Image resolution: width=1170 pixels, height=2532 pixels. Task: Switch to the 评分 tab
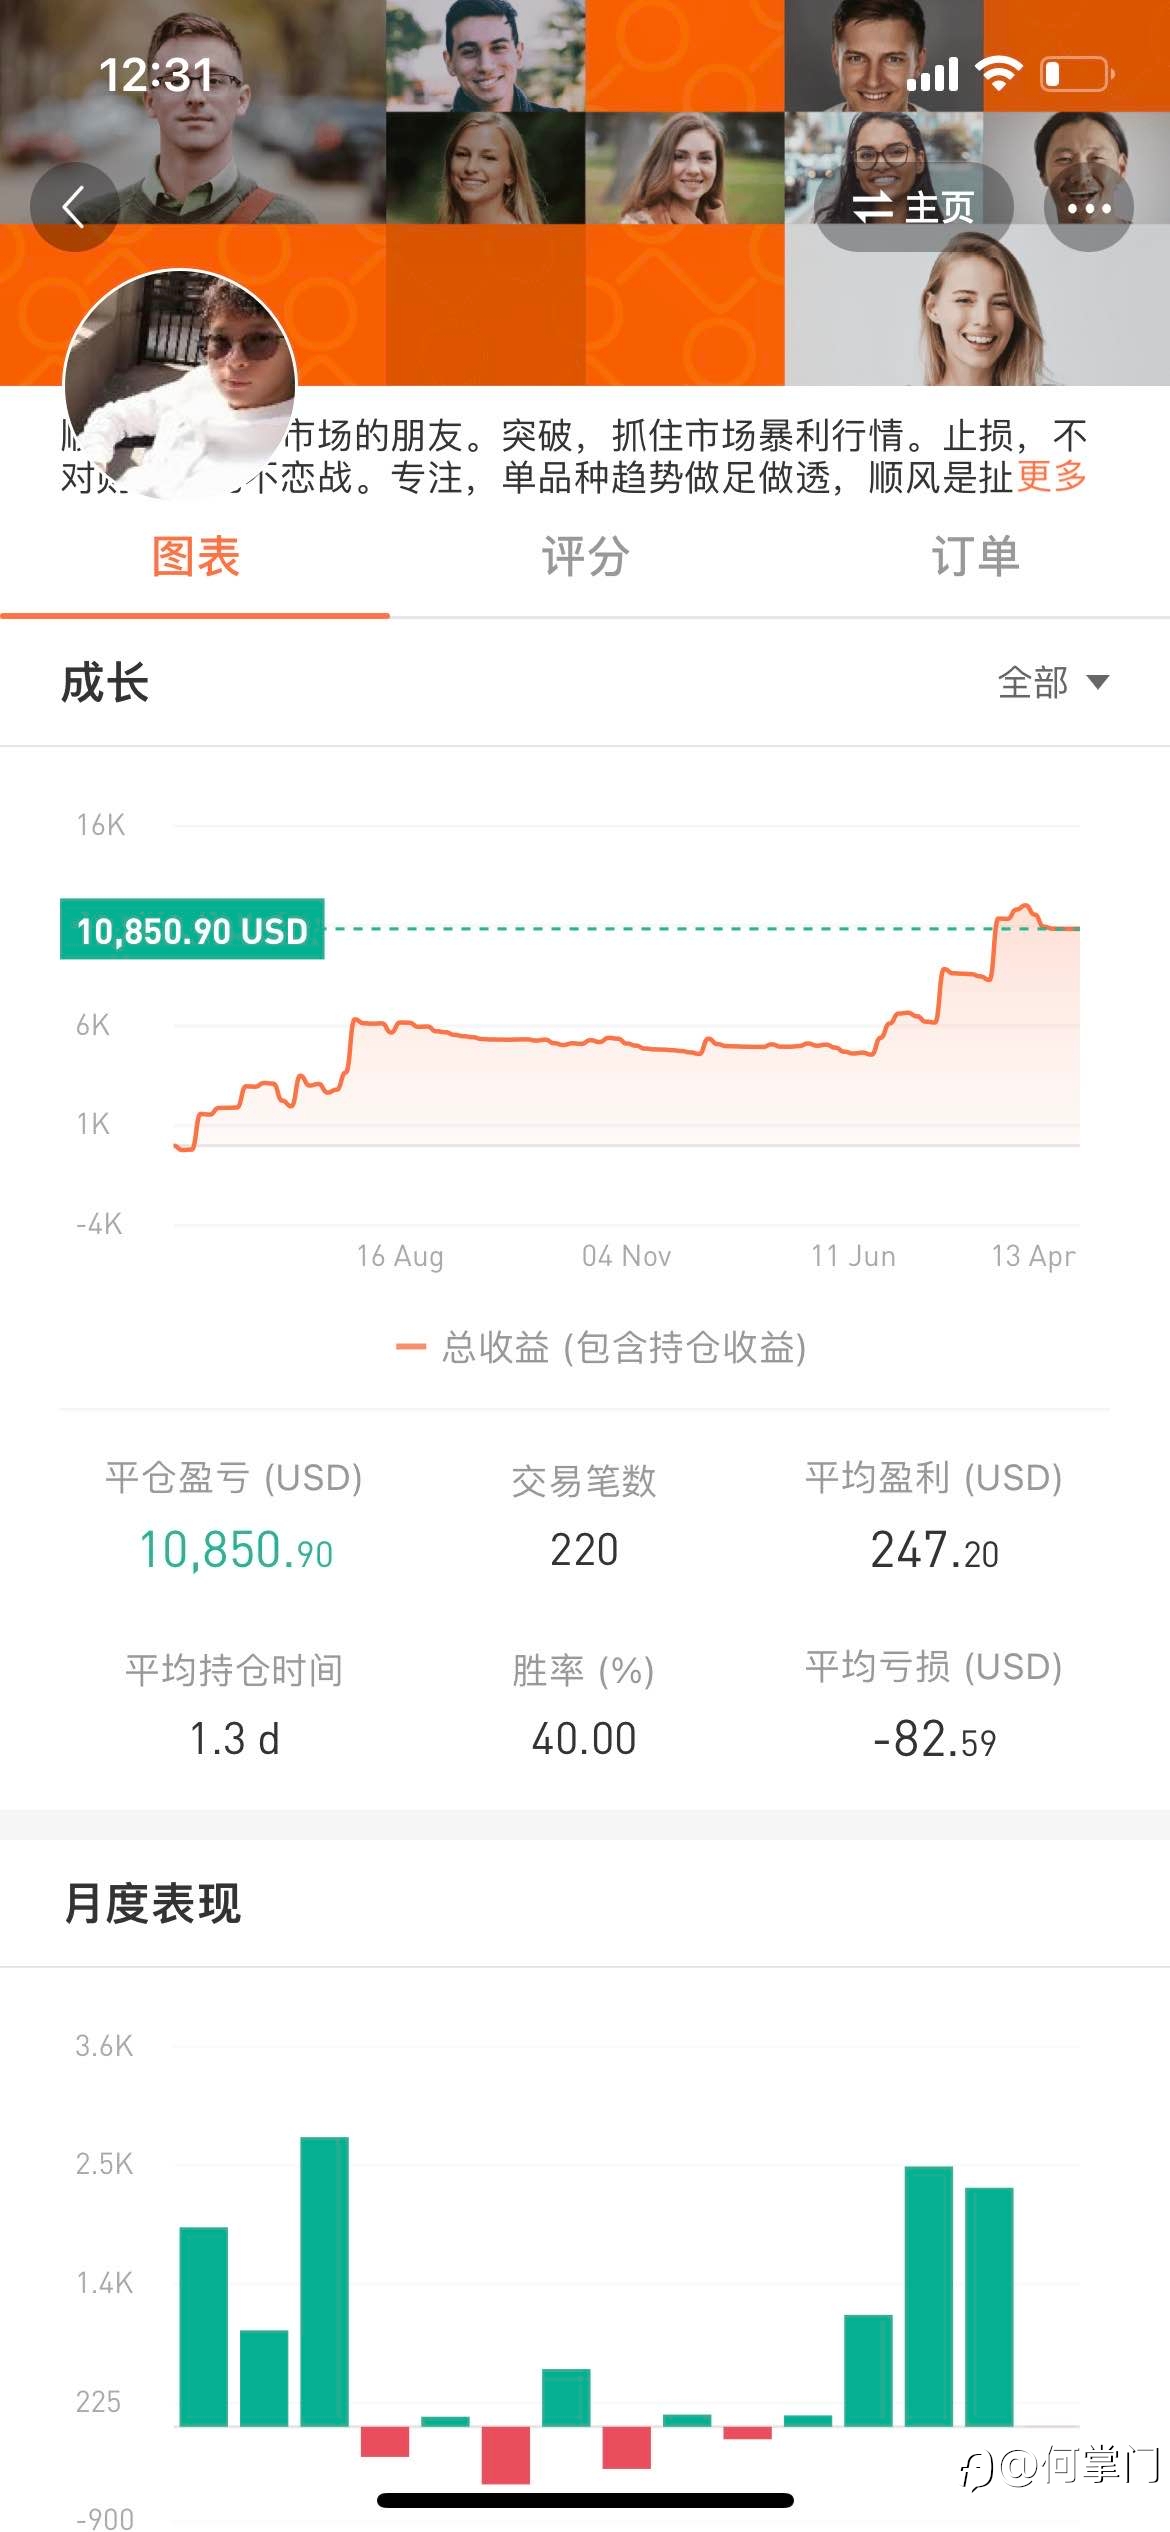click(x=585, y=557)
